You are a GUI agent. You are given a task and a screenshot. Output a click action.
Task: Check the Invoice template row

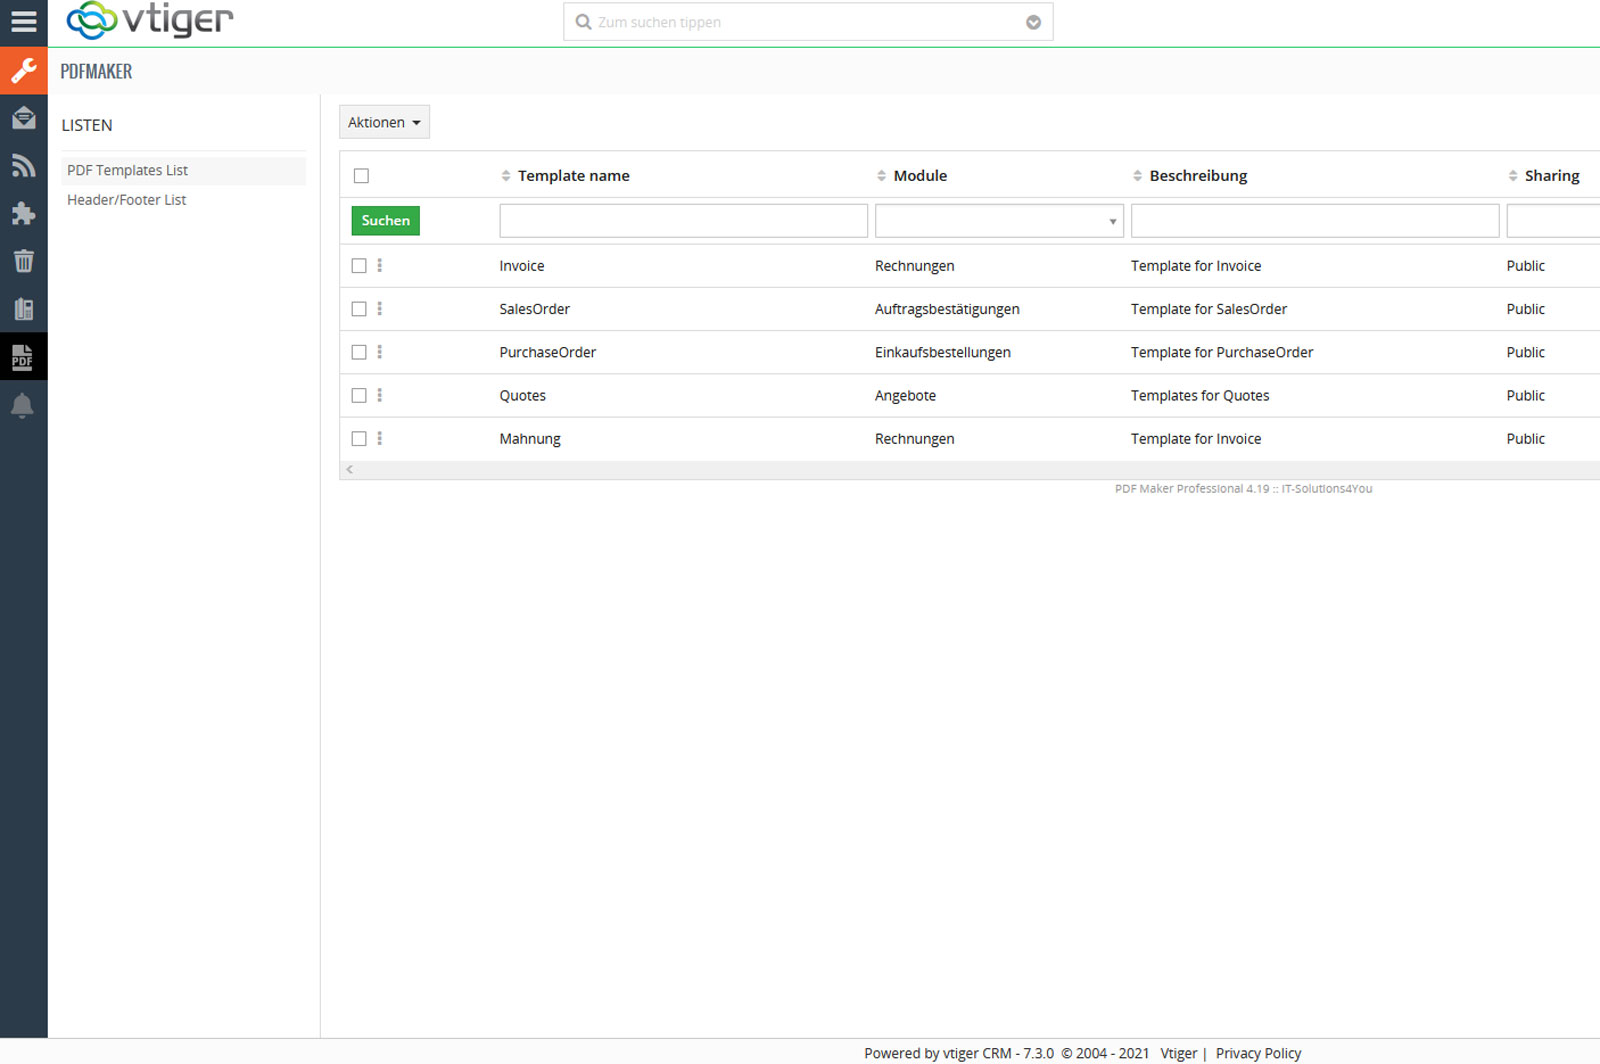359,266
